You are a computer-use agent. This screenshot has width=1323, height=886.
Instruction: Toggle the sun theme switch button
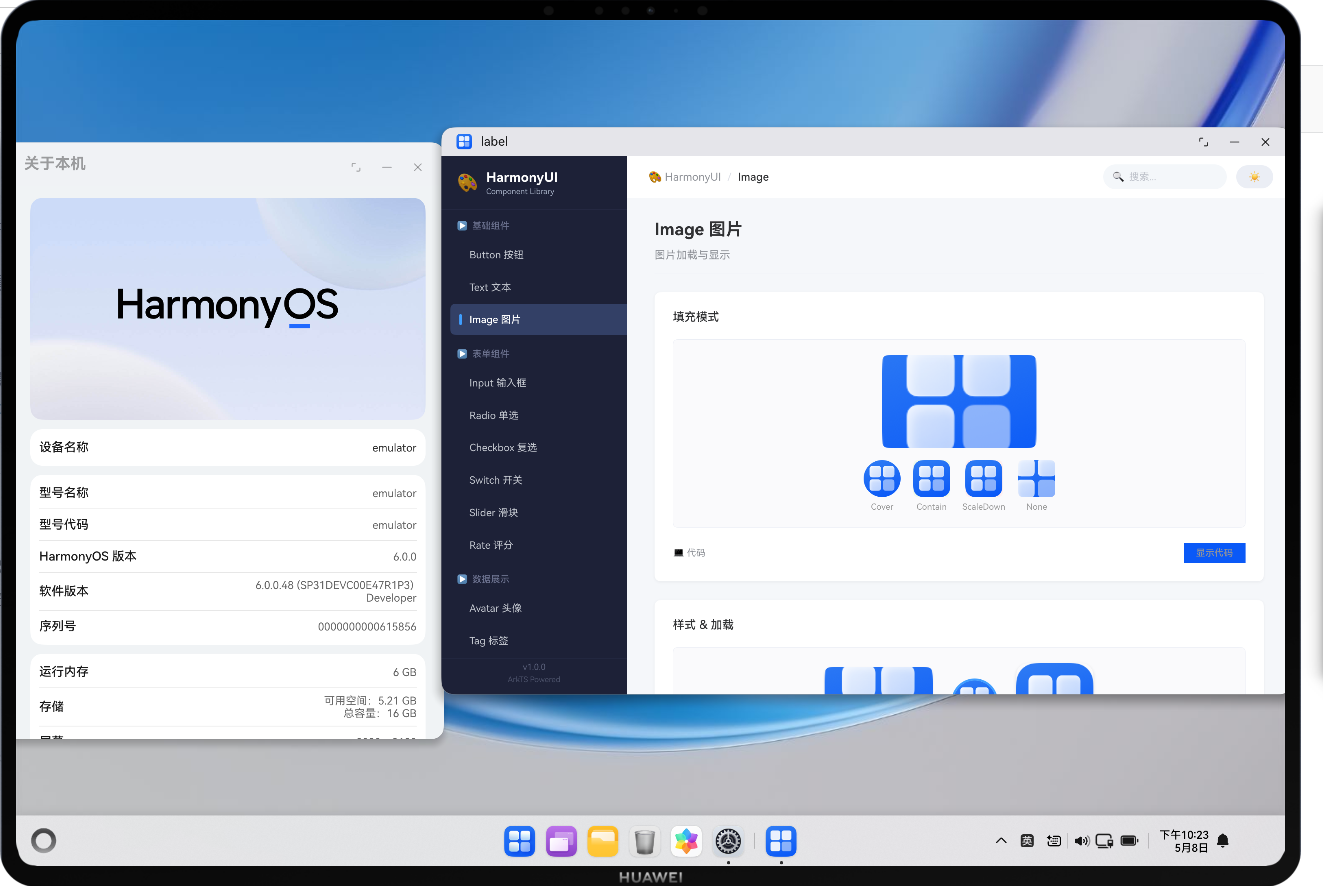tap(1254, 177)
